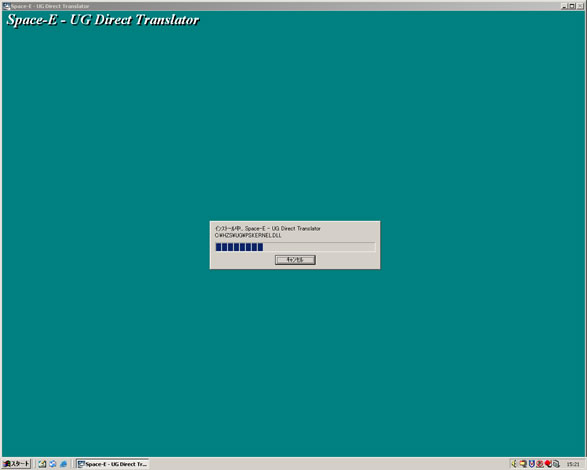The width and height of the screenshot is (587, 470).
Task: Click the installer title bar window icon
Action: (x=6, y=6)
